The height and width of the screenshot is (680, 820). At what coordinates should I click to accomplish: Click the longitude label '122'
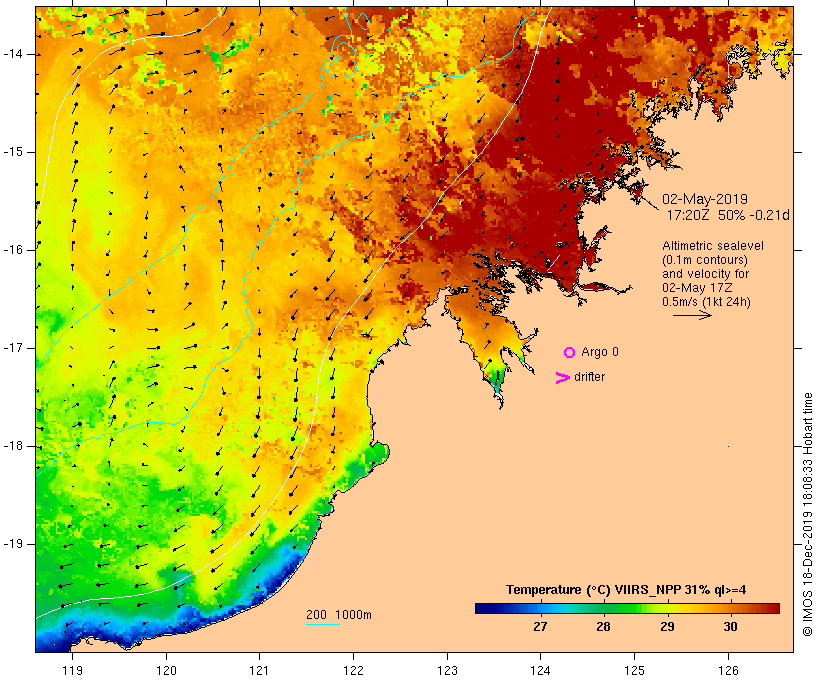click(x=354, y=670)
